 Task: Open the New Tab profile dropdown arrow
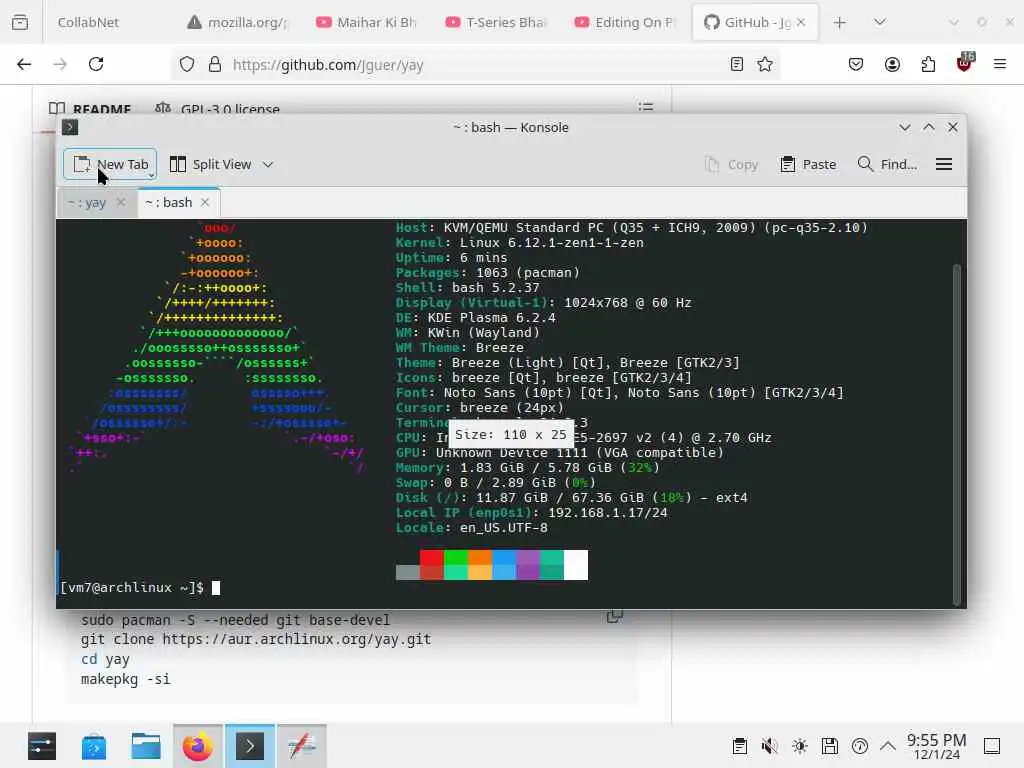click(x=152, y=174)
